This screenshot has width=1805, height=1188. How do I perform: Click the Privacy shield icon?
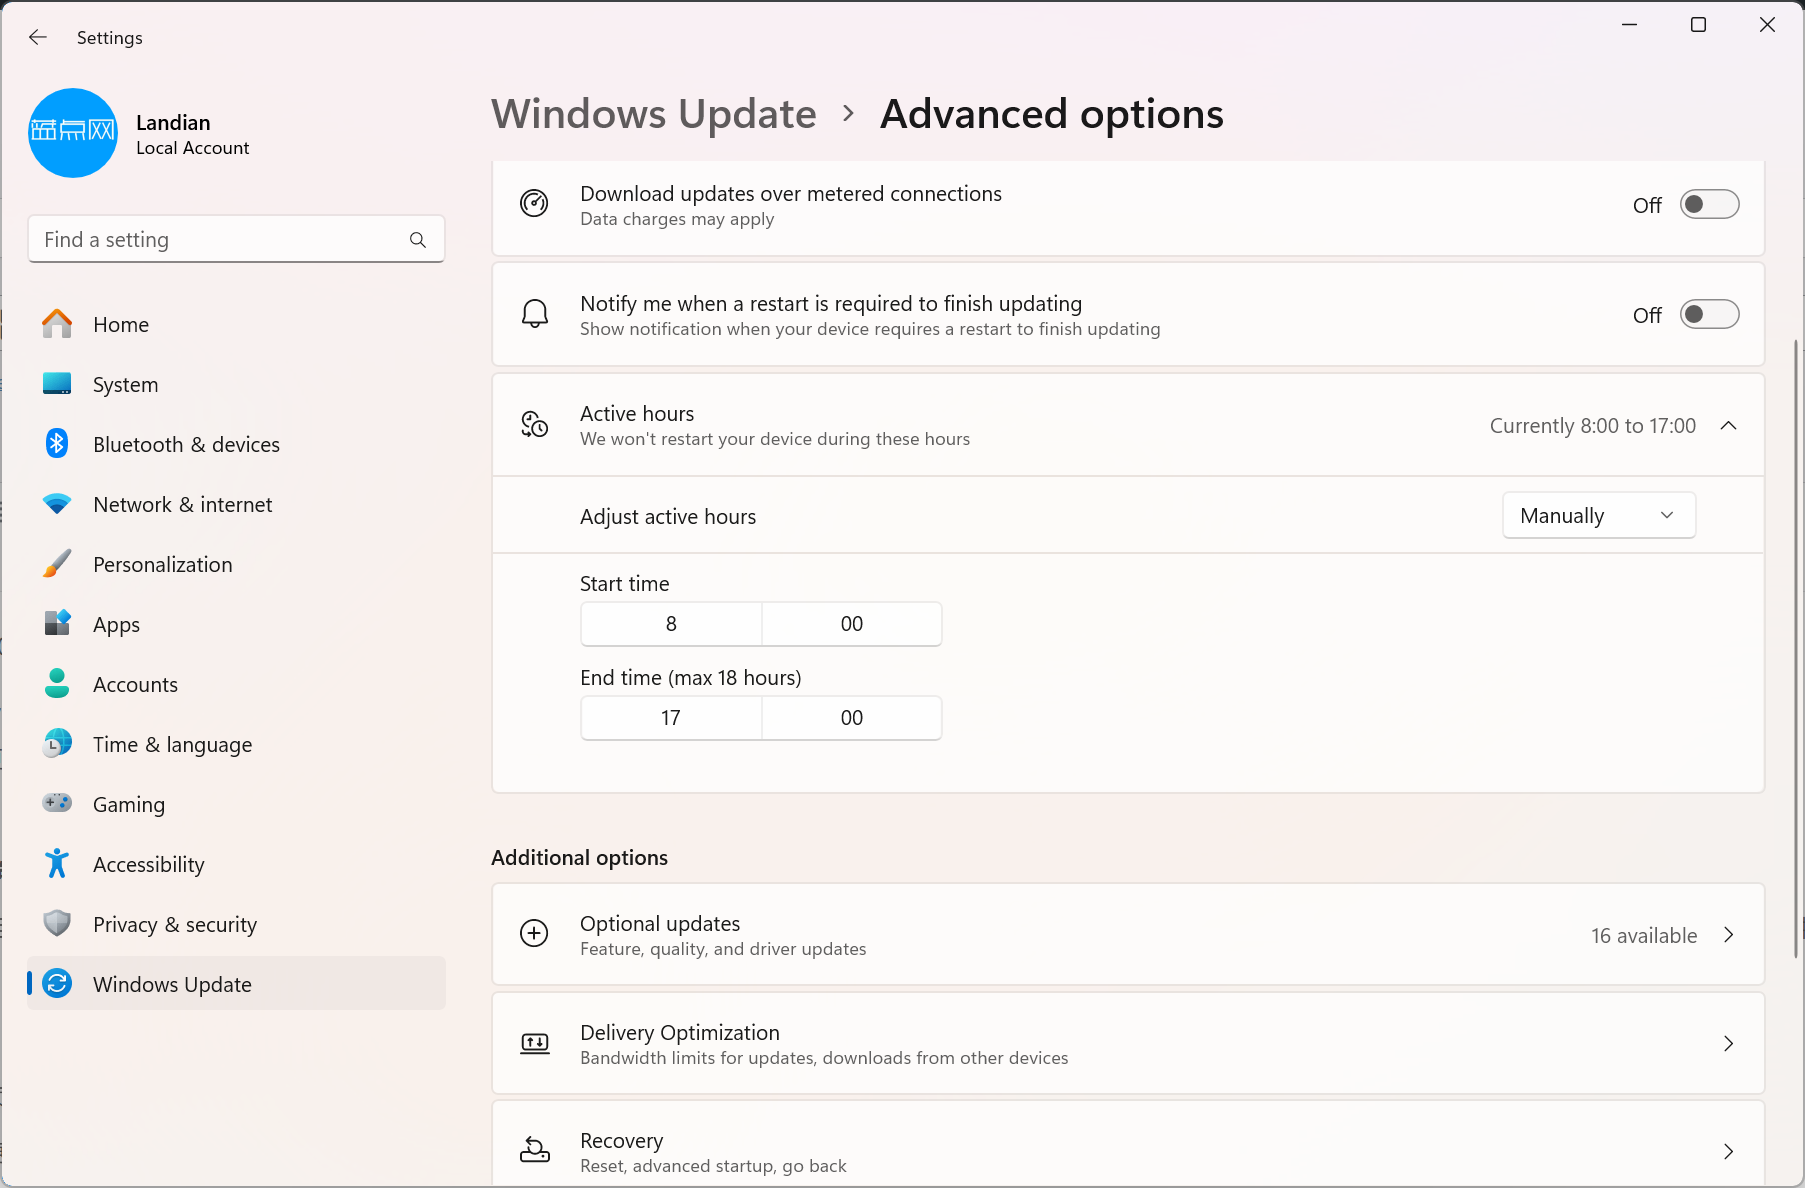click(x=57, y=923)
